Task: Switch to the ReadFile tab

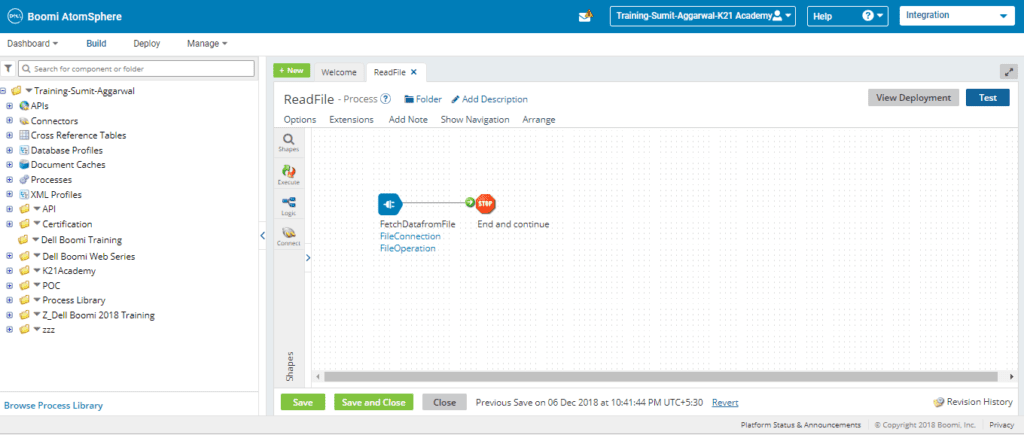Action: (x=389, y=72)
